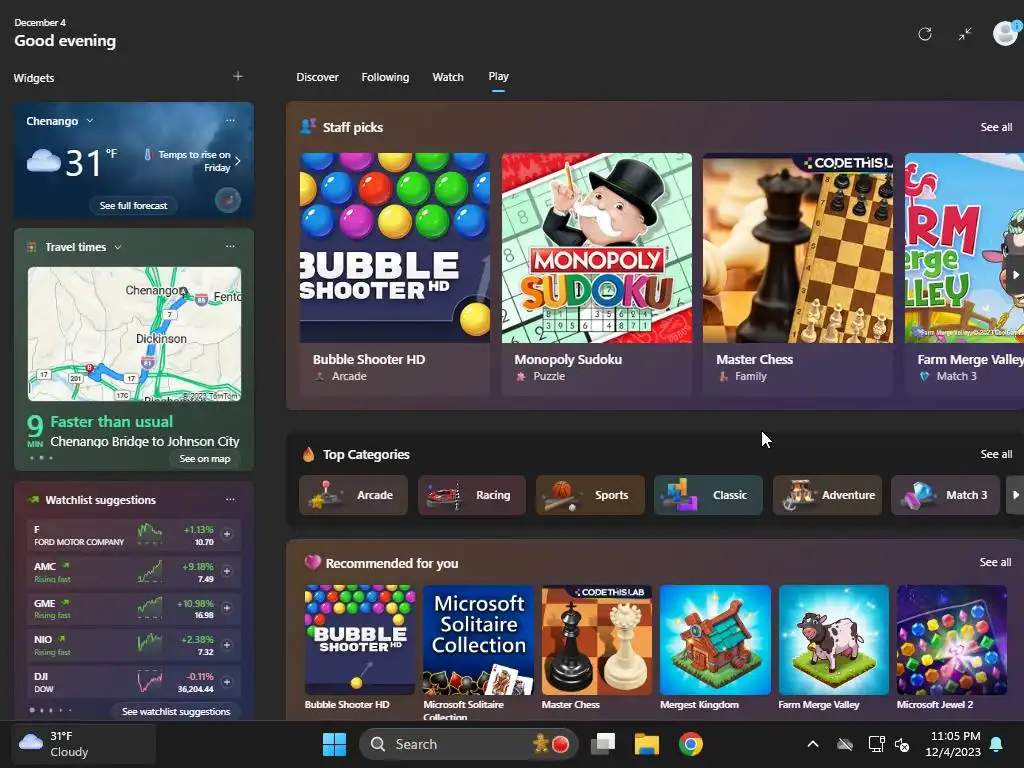Add NIO stock to watchlist
The image size is (1024, 768).
[x=227, y=645]
